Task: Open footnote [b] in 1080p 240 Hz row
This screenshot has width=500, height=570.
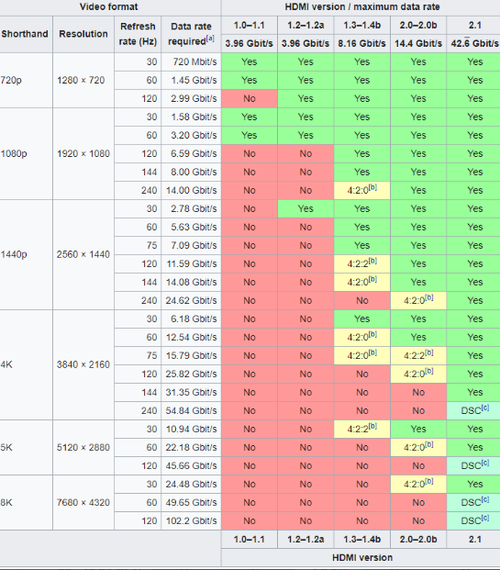Action: (x=372, y=188)
